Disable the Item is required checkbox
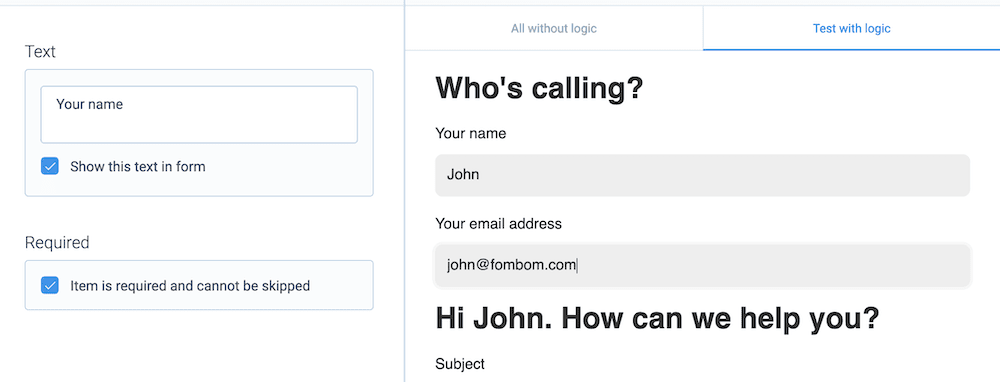This screenshot has height=382, width=1000. tap(50, 286)
